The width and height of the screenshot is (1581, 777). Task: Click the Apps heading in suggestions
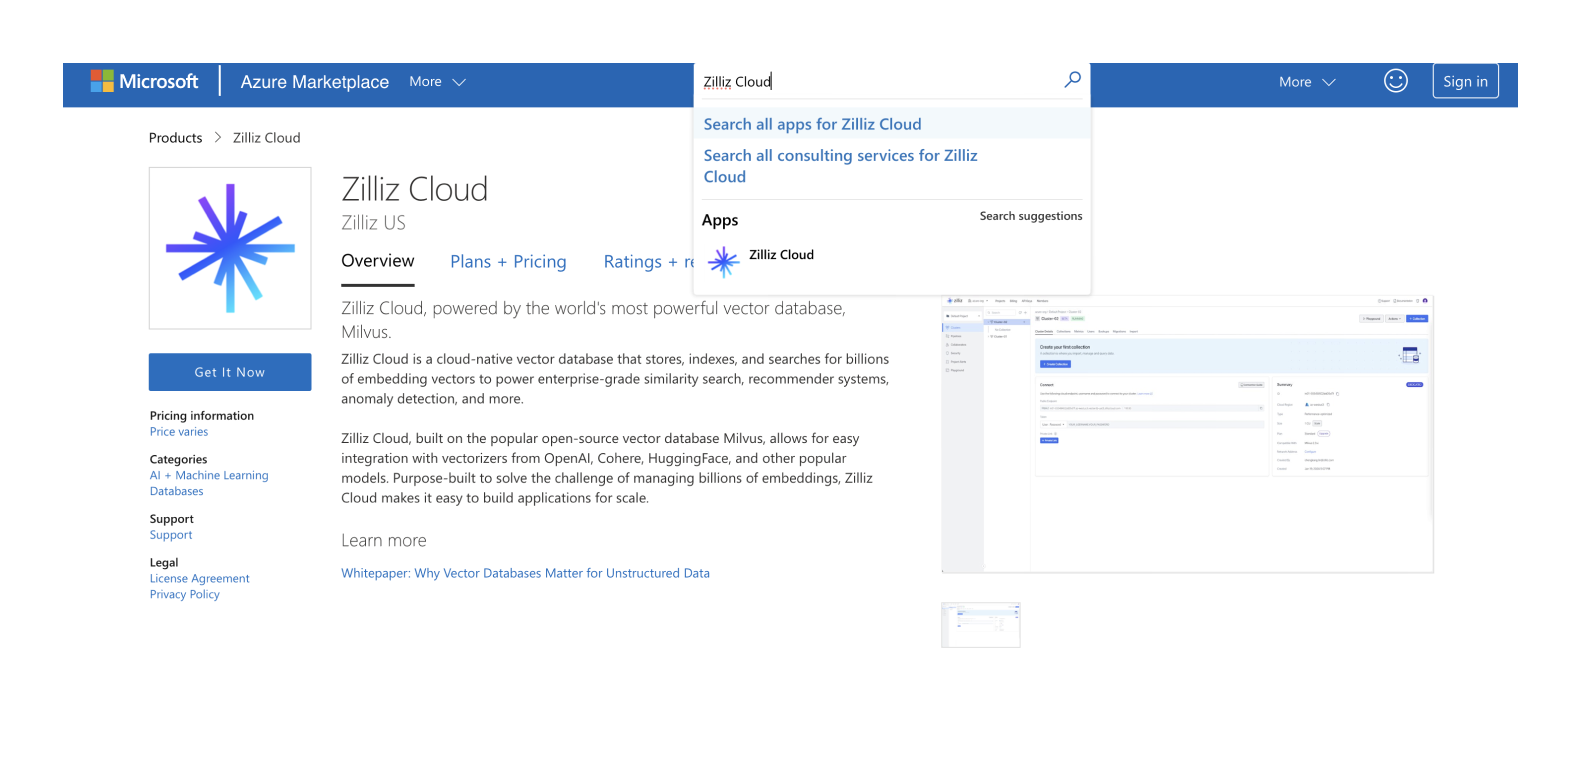720,220
